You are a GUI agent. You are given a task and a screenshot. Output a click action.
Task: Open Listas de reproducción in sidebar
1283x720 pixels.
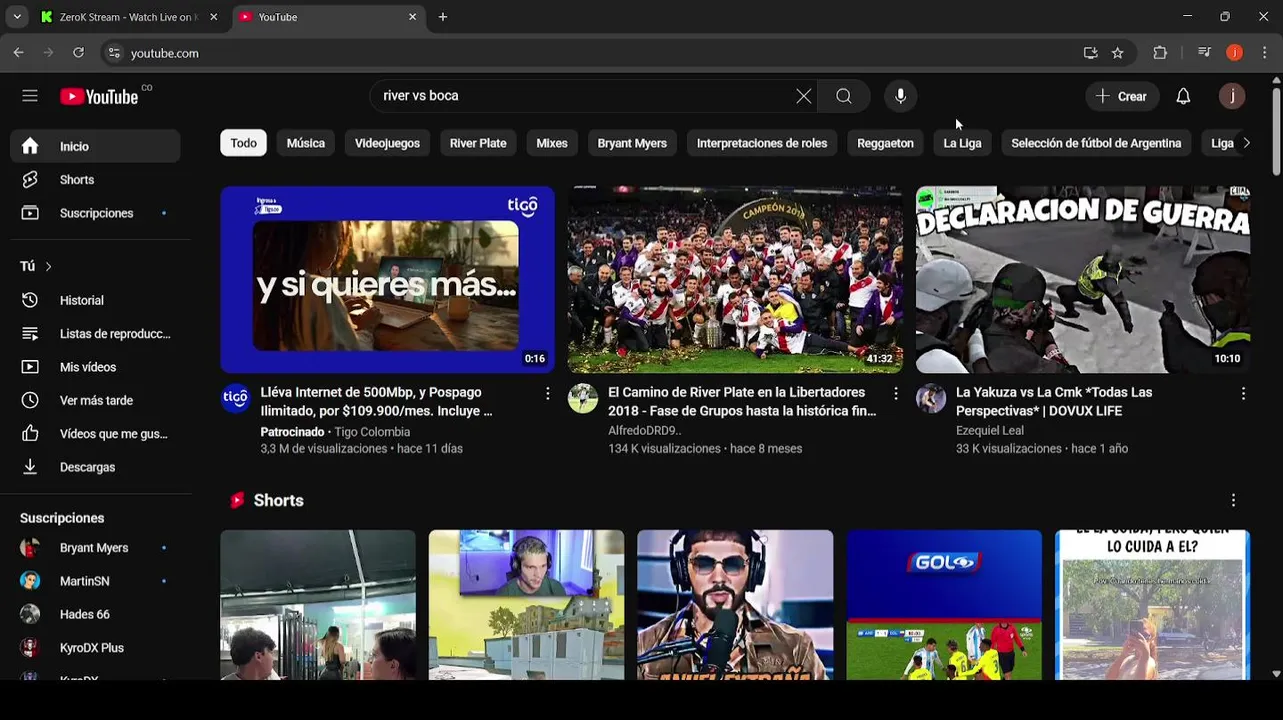pos(95,334)
